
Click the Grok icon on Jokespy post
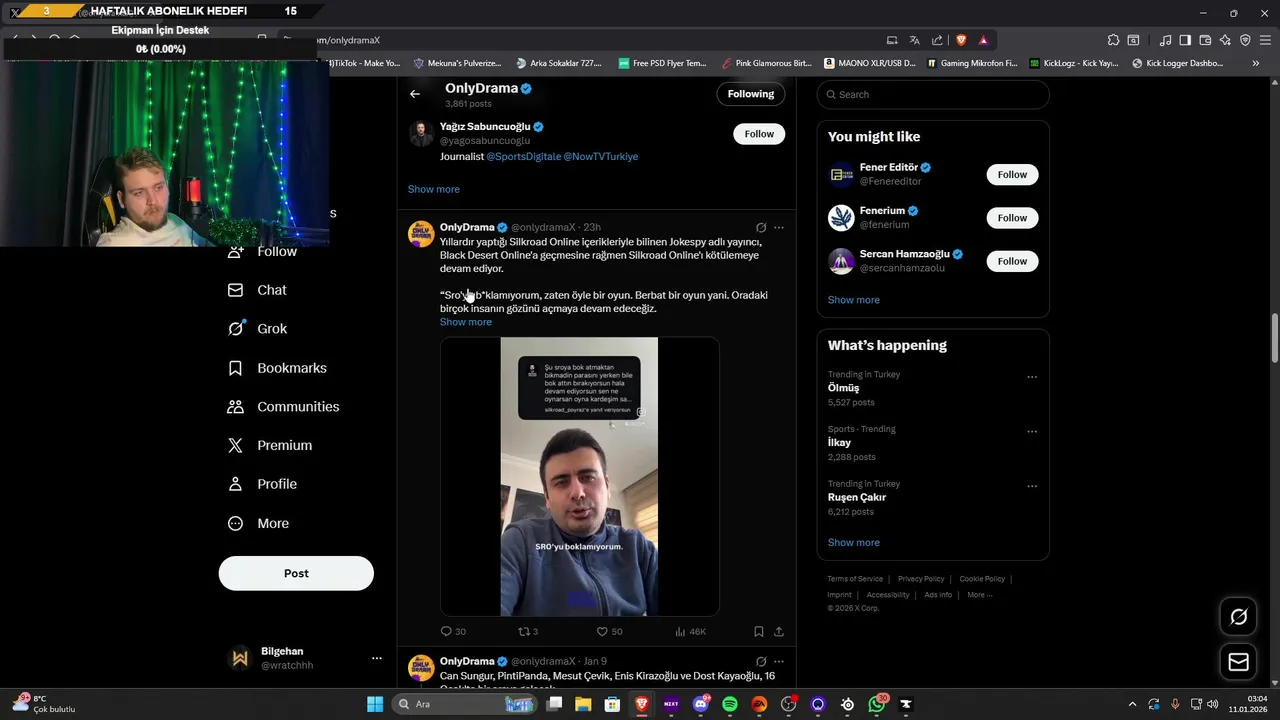(761, 228)
